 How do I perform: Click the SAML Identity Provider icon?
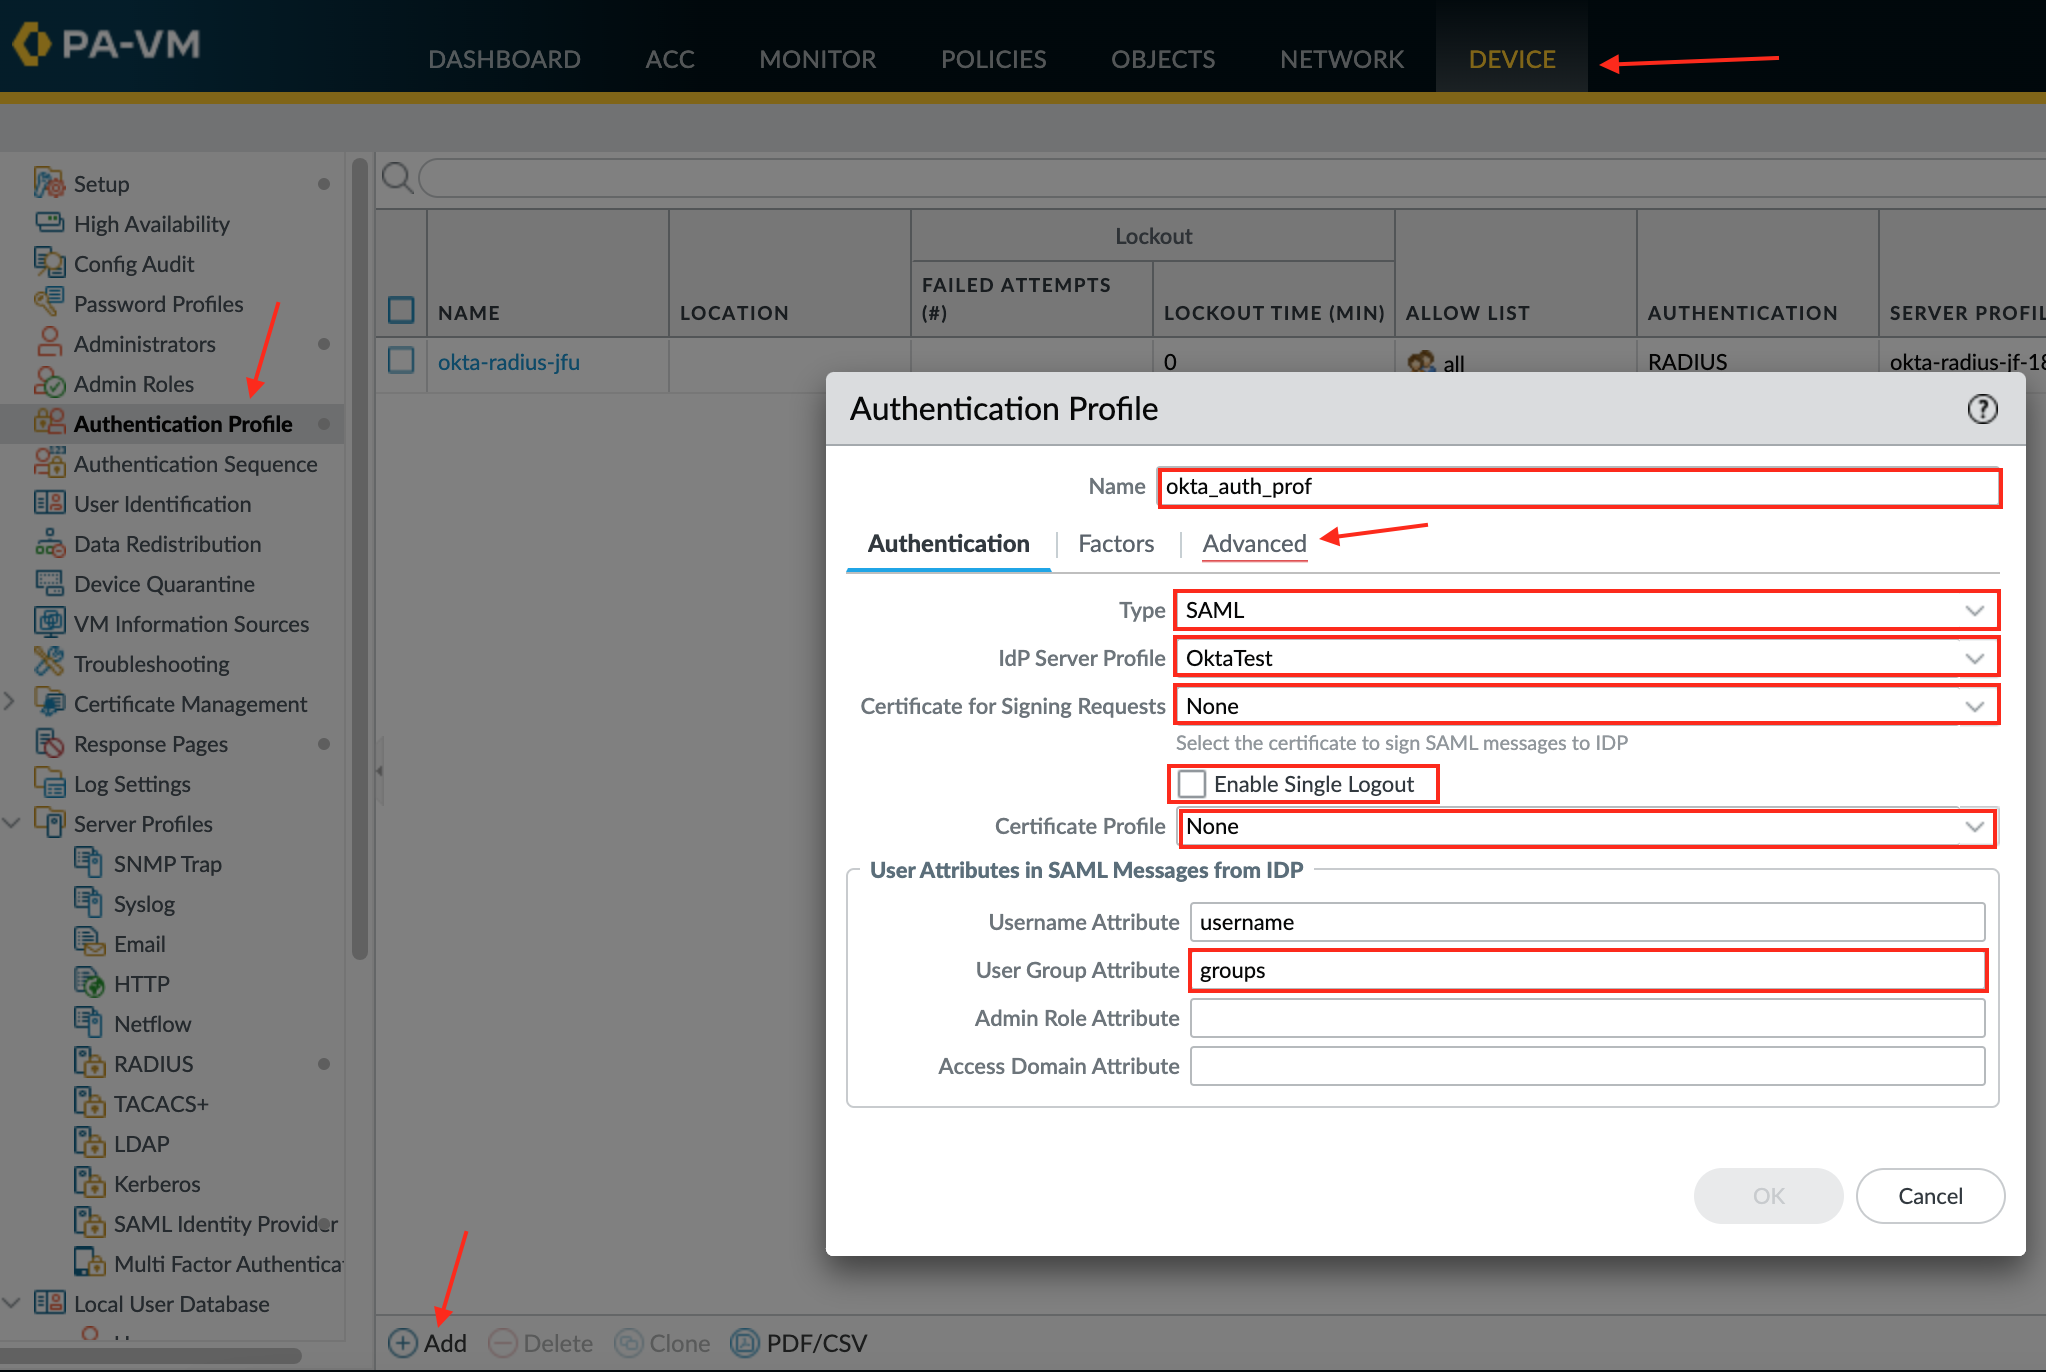89,1223
